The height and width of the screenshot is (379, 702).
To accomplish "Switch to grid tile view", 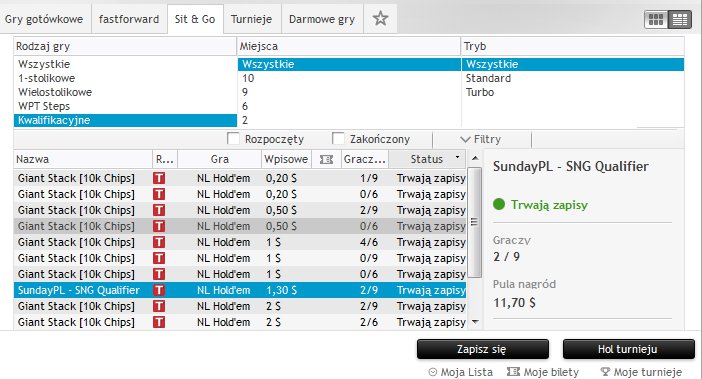I will click(x=656, y=19).
